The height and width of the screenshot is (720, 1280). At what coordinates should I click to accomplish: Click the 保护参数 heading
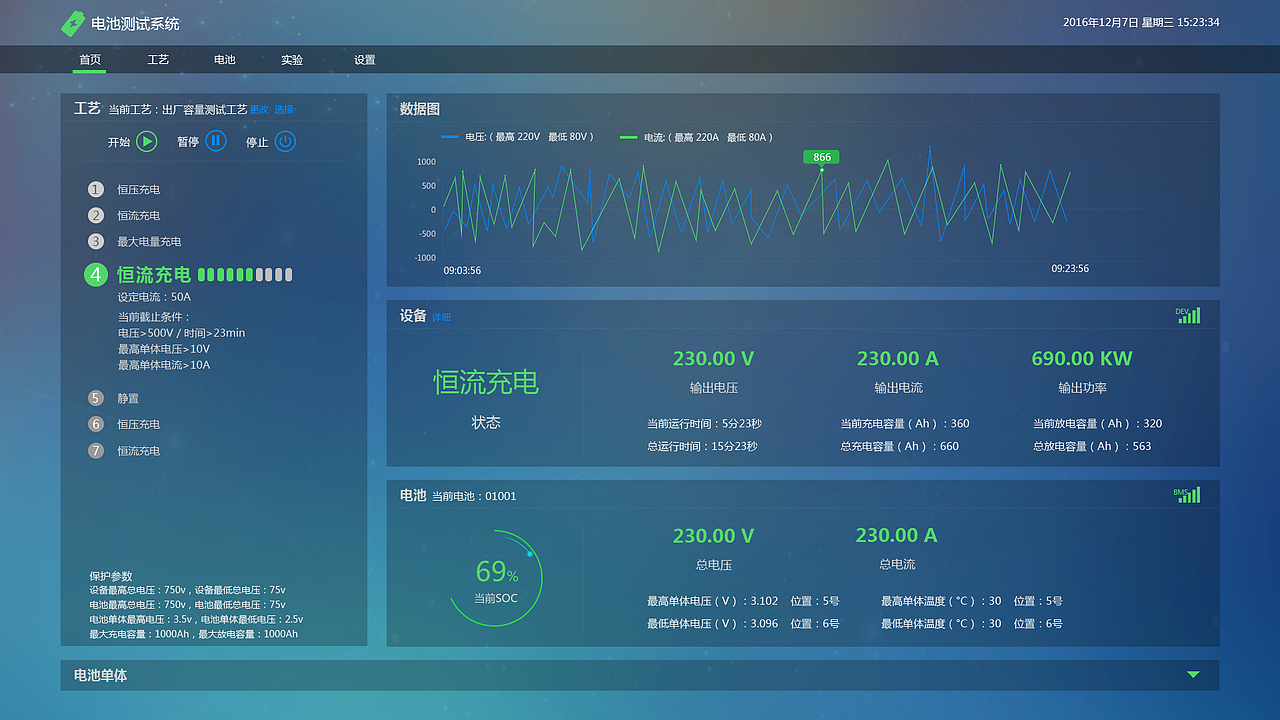[110, 576]
